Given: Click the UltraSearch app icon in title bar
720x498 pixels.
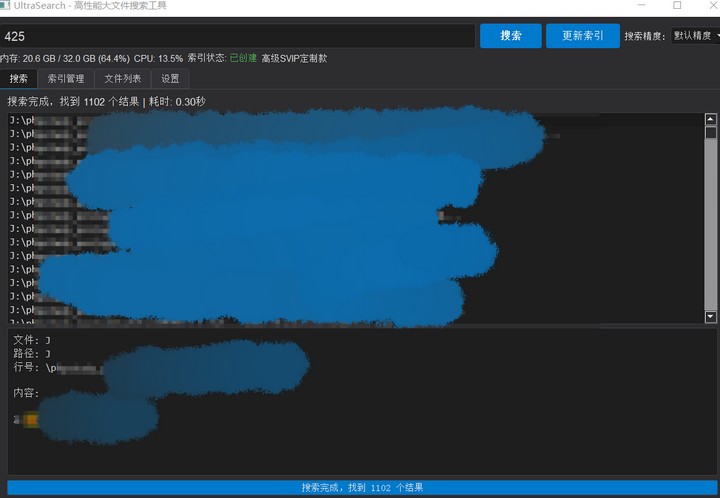Looking at the screenshot, I should tap(5, 6).
